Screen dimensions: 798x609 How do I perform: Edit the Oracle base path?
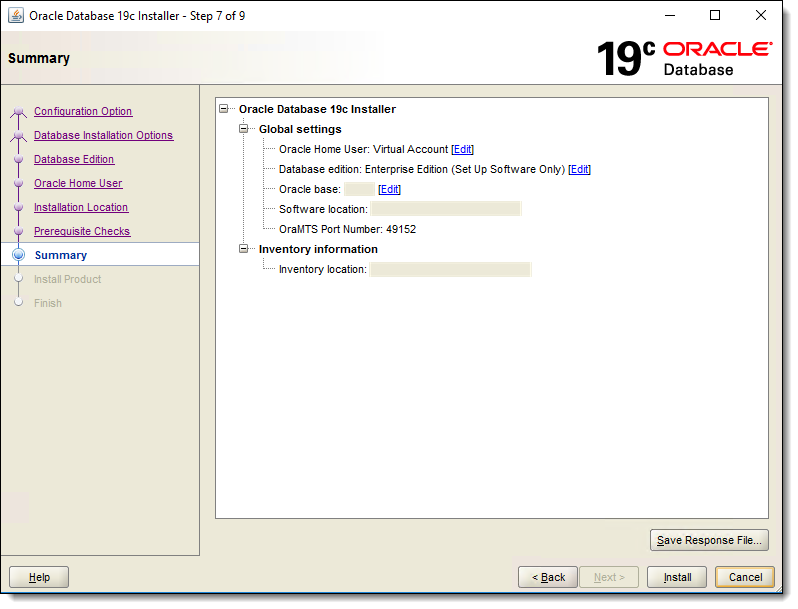point(389,189)
